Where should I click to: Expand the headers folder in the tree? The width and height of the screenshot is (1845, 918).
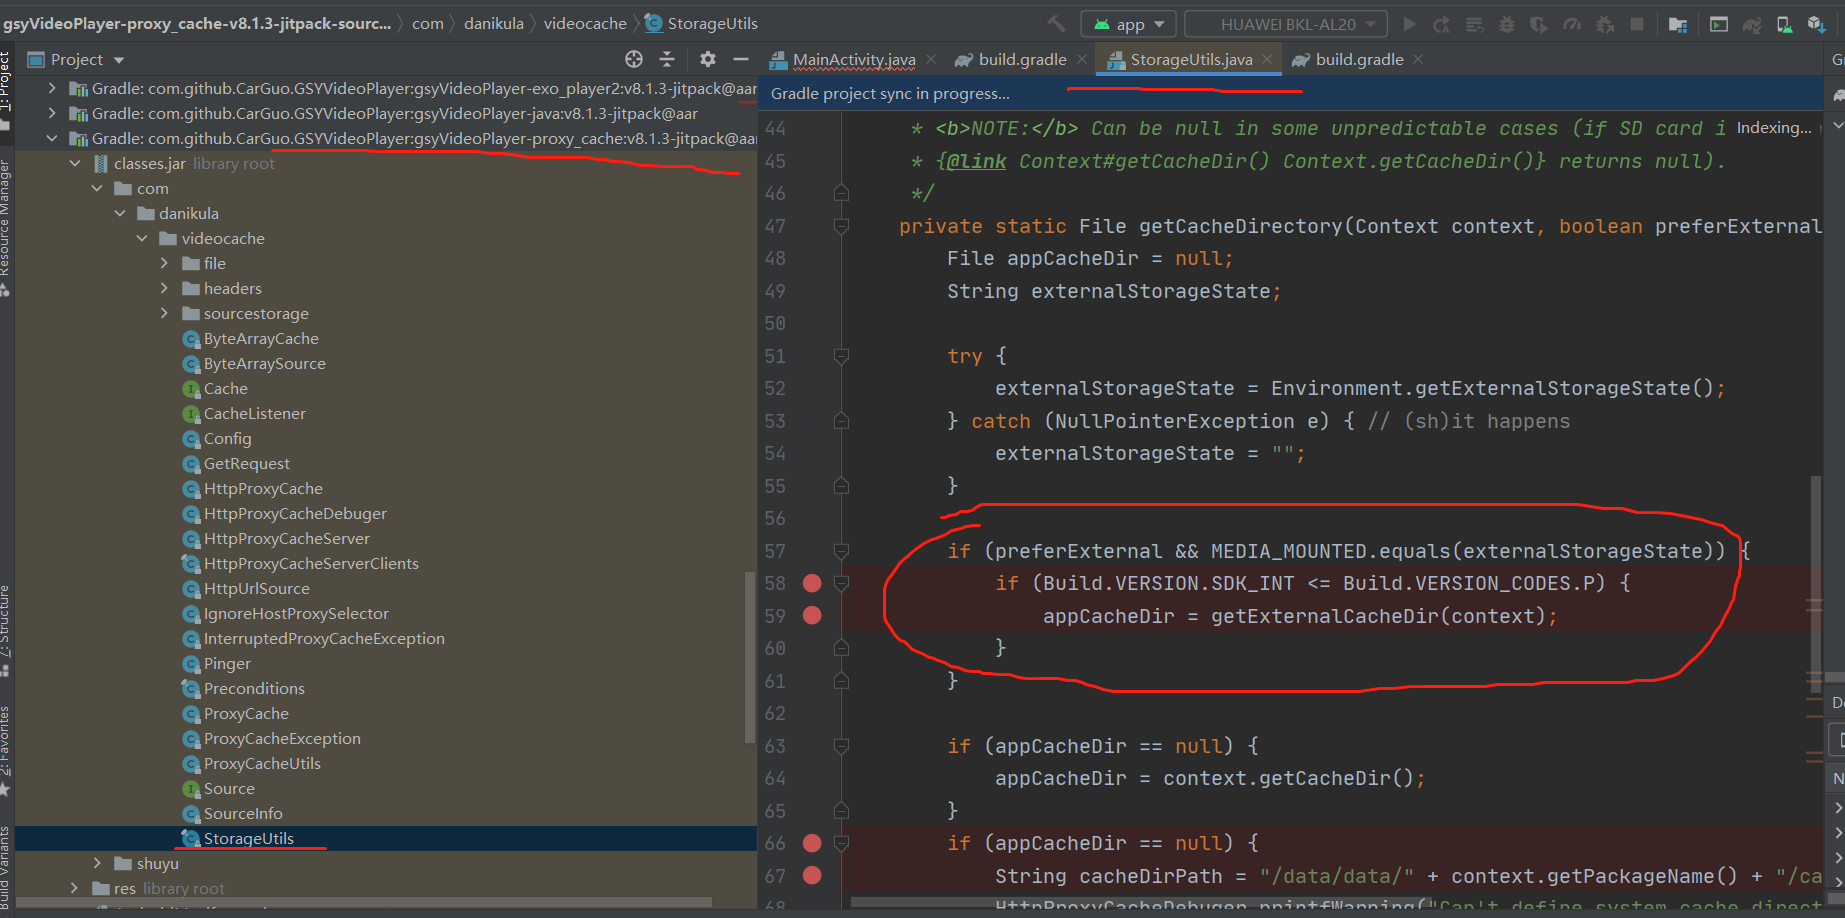click(164, 288)
